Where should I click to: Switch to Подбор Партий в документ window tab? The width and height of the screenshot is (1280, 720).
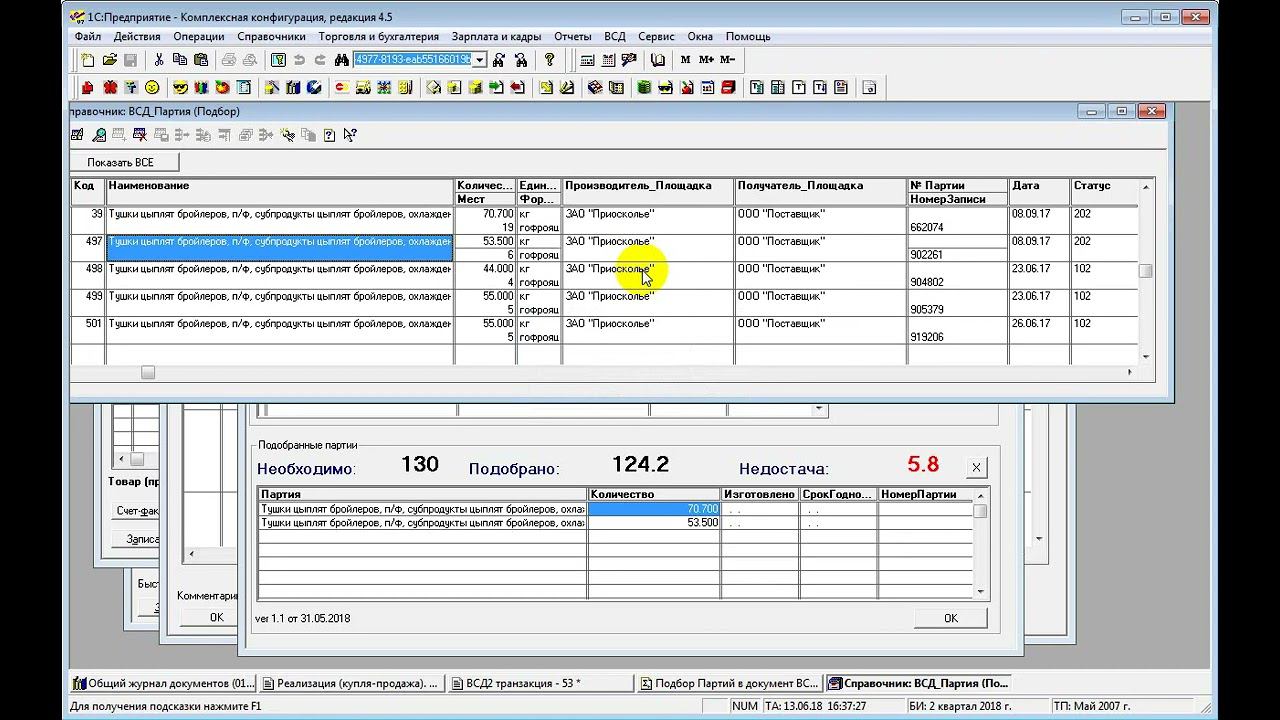pos(730,684)
